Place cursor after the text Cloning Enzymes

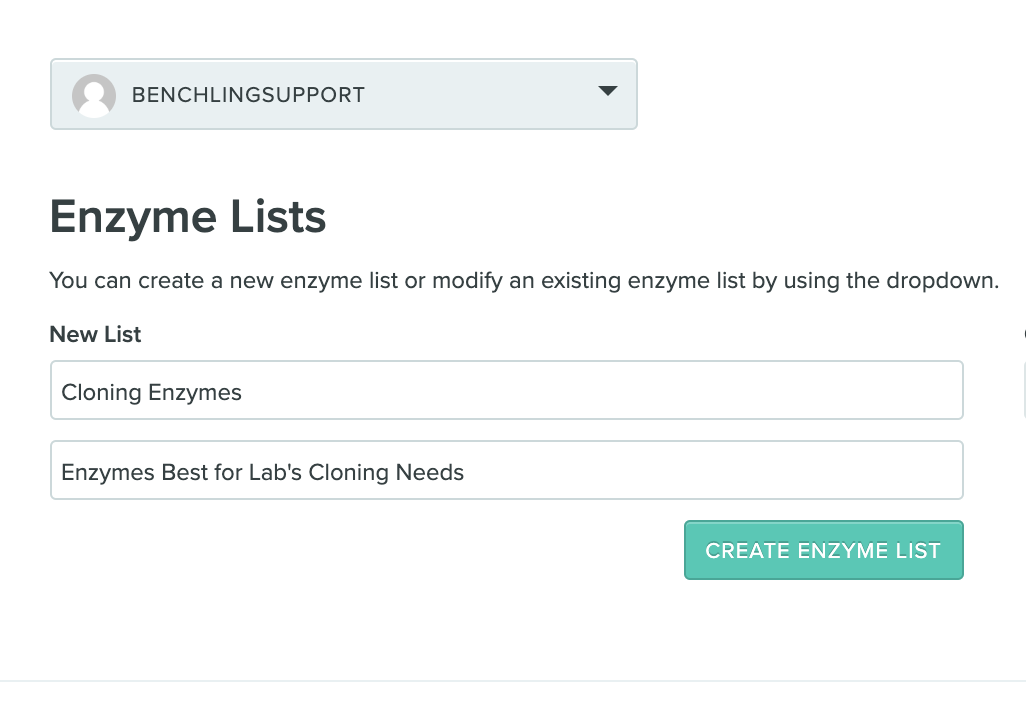tap(244, 392)
